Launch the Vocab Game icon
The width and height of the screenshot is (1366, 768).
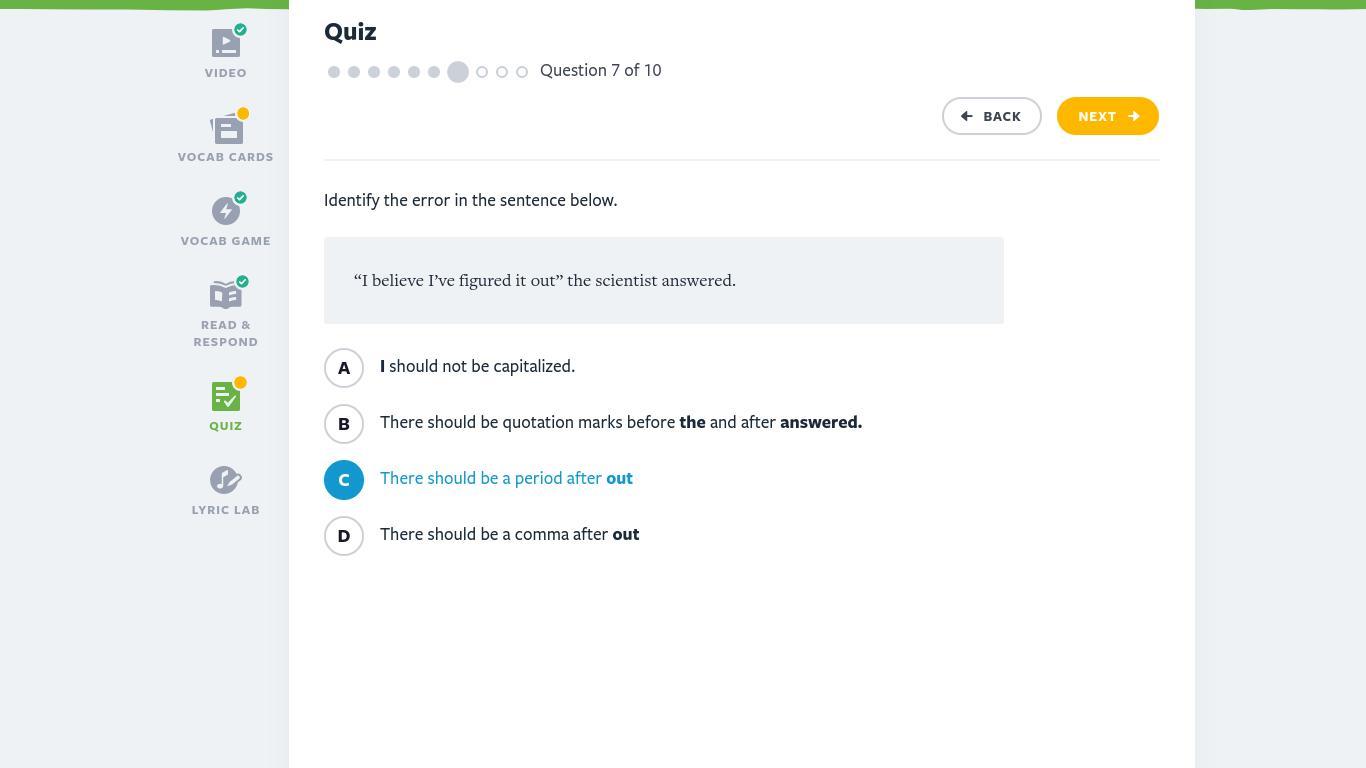click(x=226, y=212)
